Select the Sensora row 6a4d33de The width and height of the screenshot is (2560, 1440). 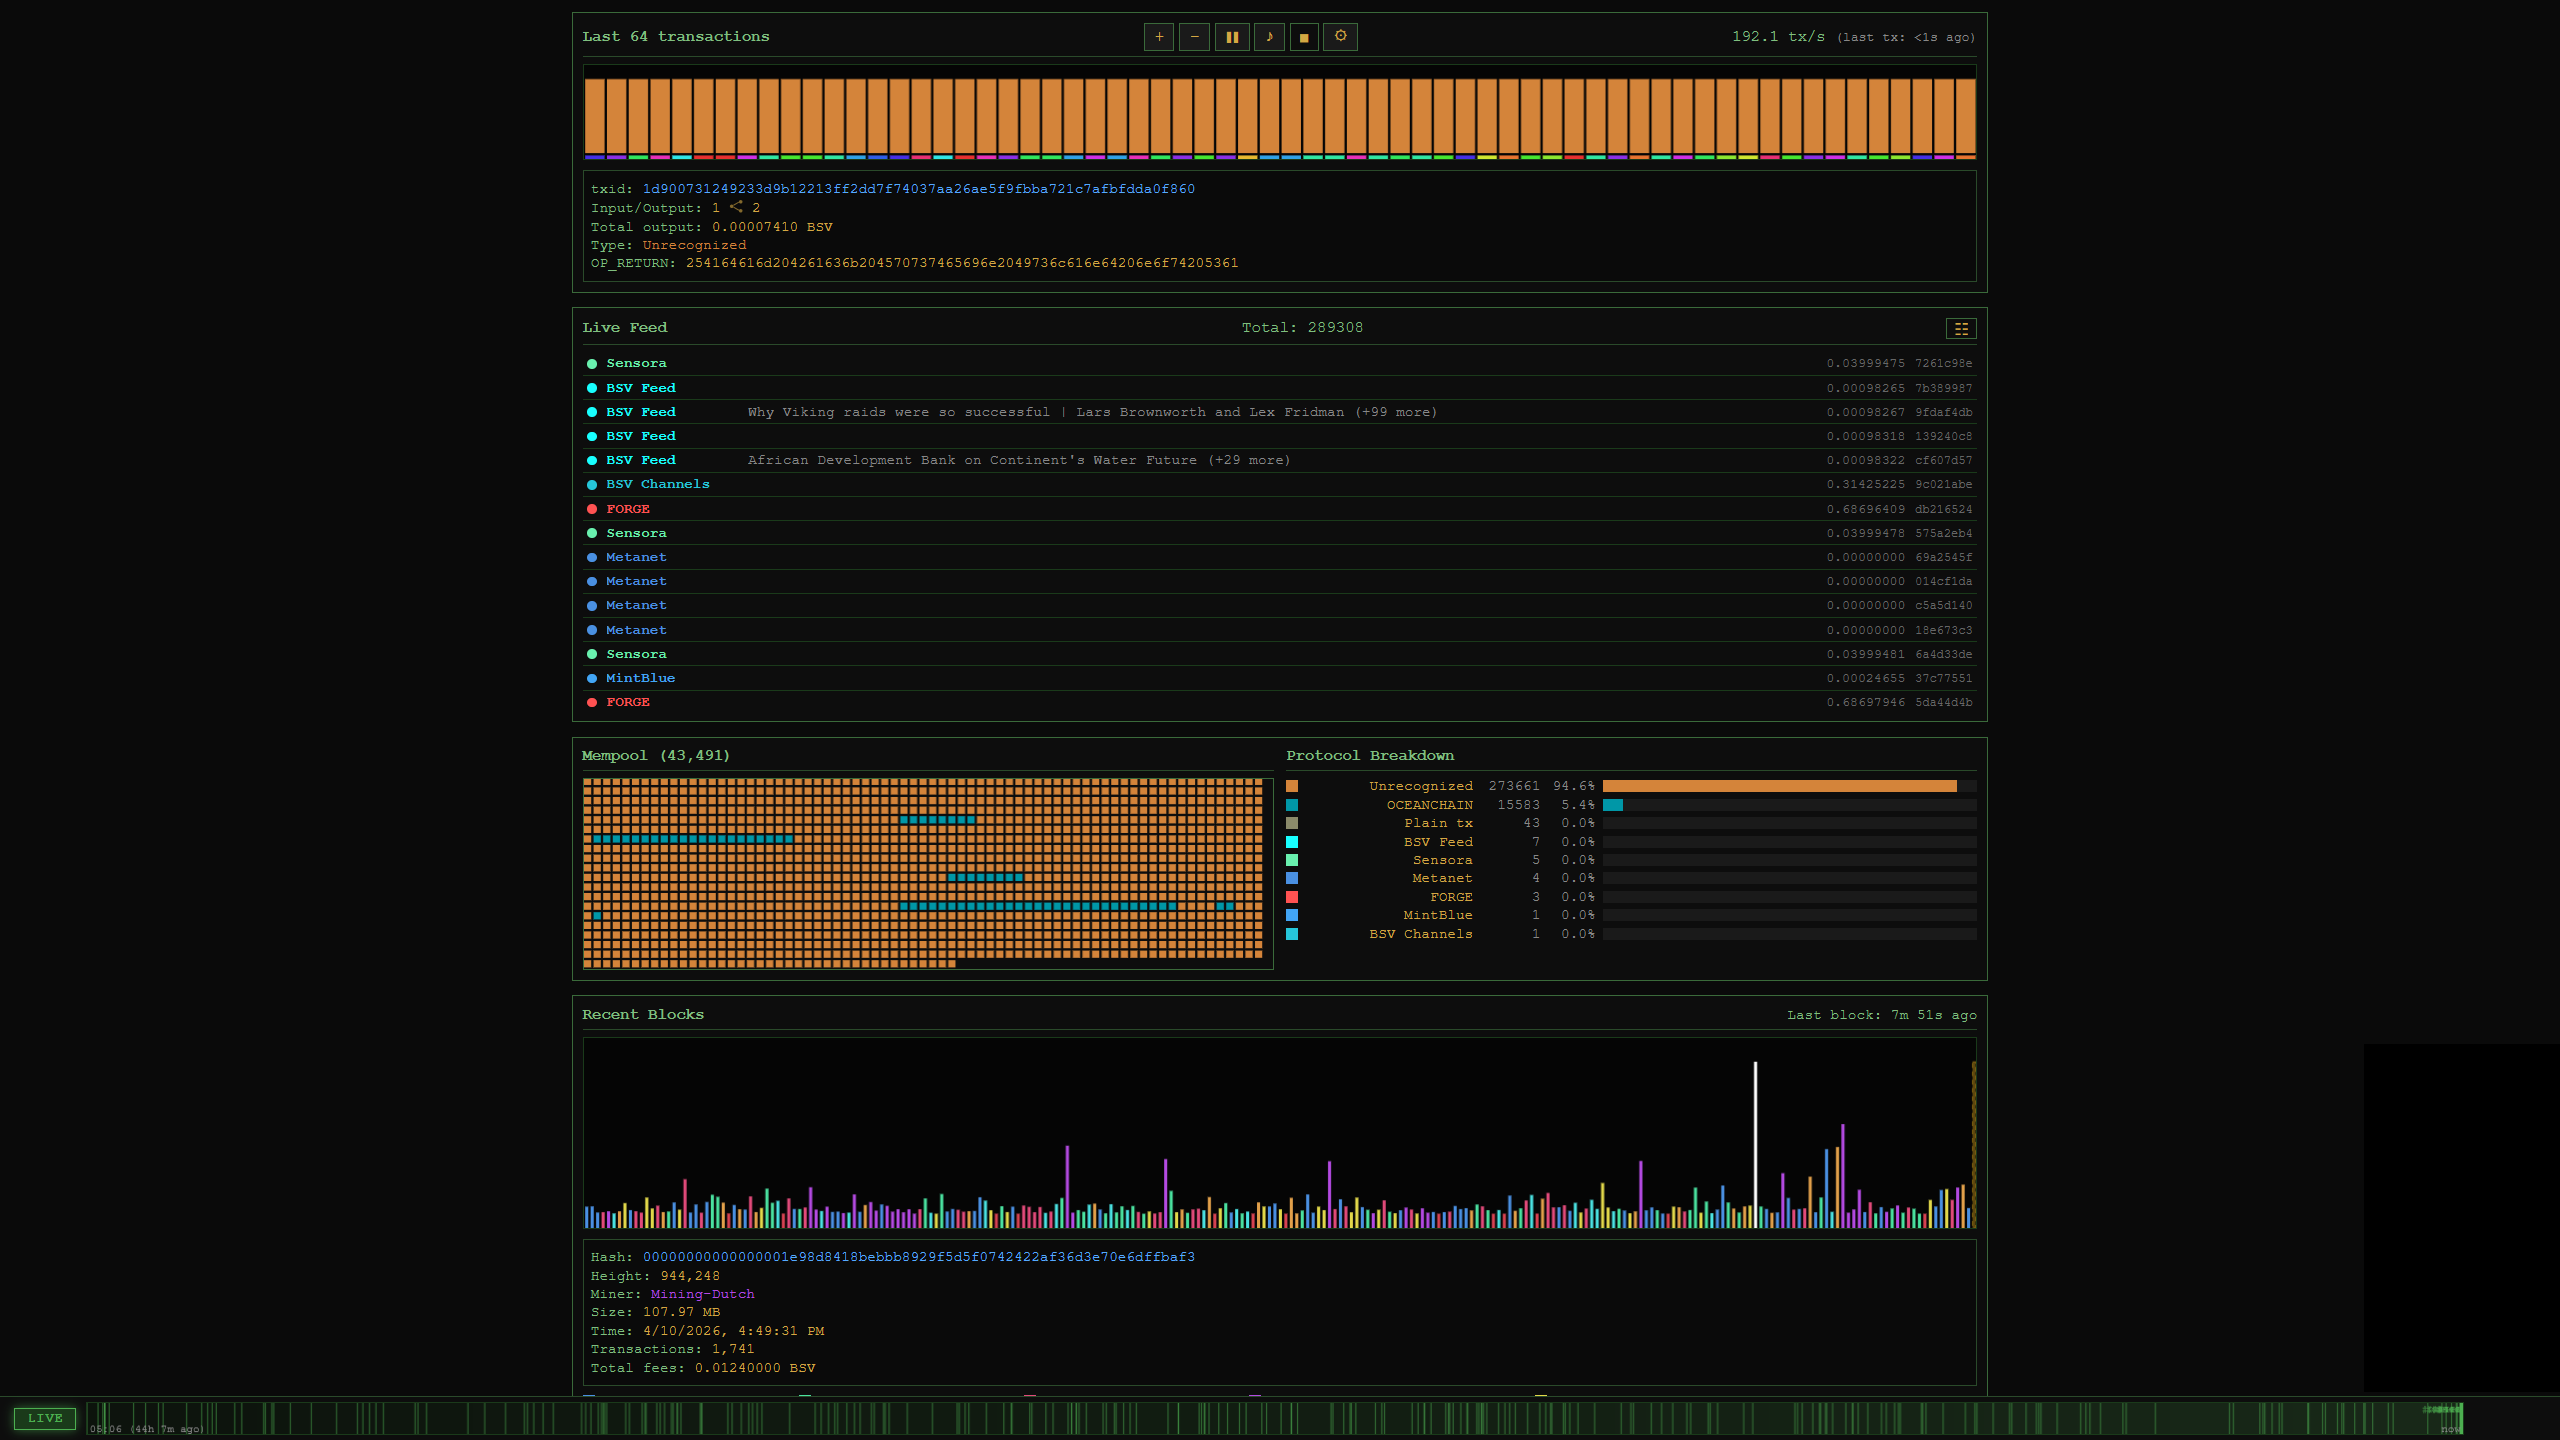1279,654
